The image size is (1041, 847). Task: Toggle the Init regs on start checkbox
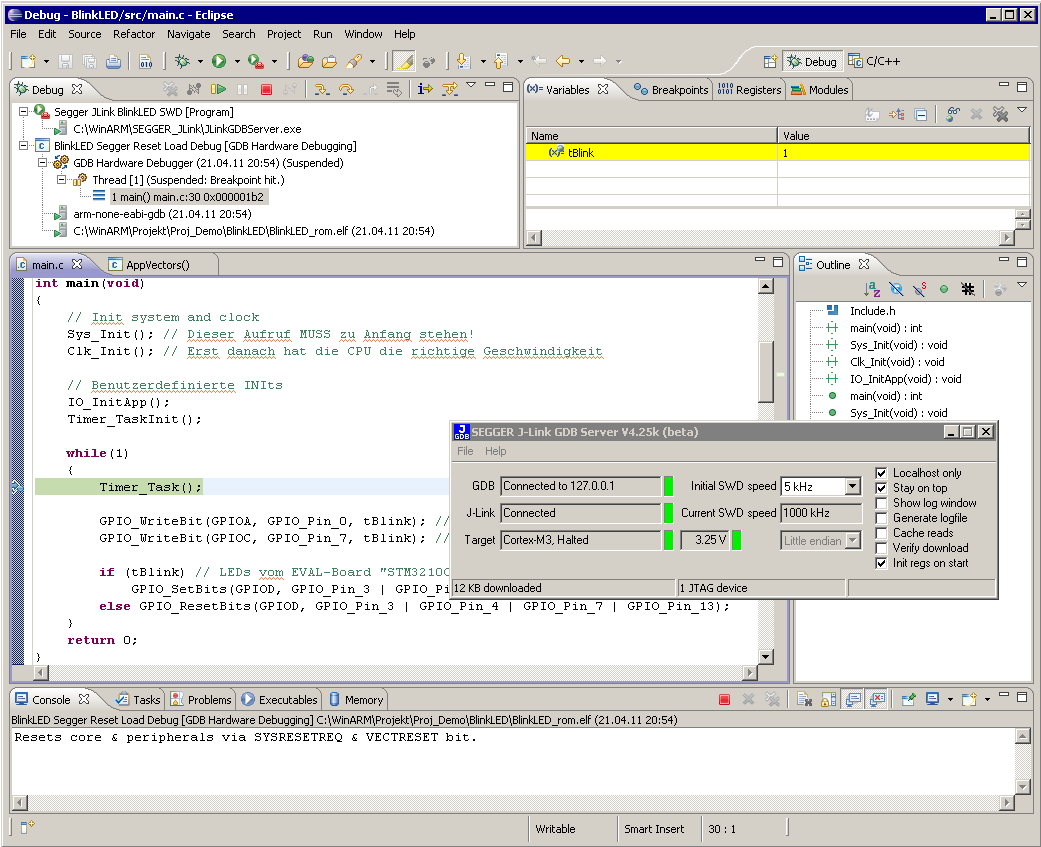(881, 564)
